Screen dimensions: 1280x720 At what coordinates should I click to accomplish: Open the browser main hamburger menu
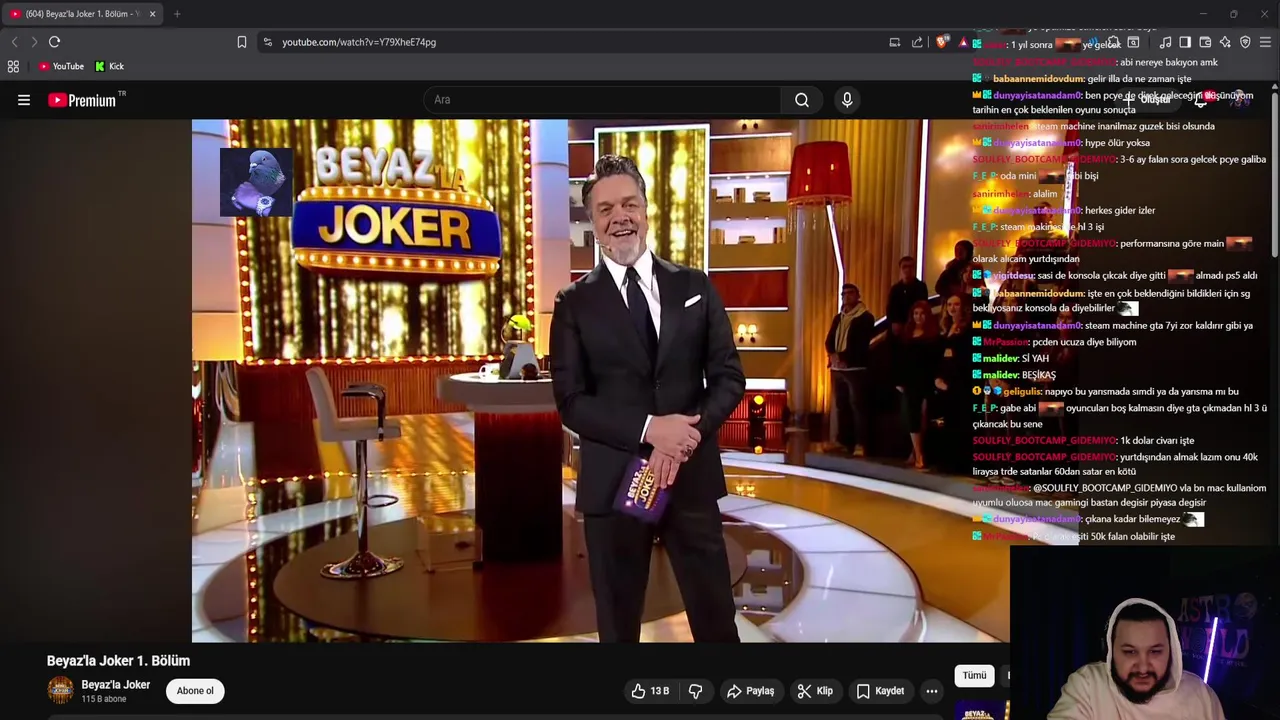tap(1265, 42)
